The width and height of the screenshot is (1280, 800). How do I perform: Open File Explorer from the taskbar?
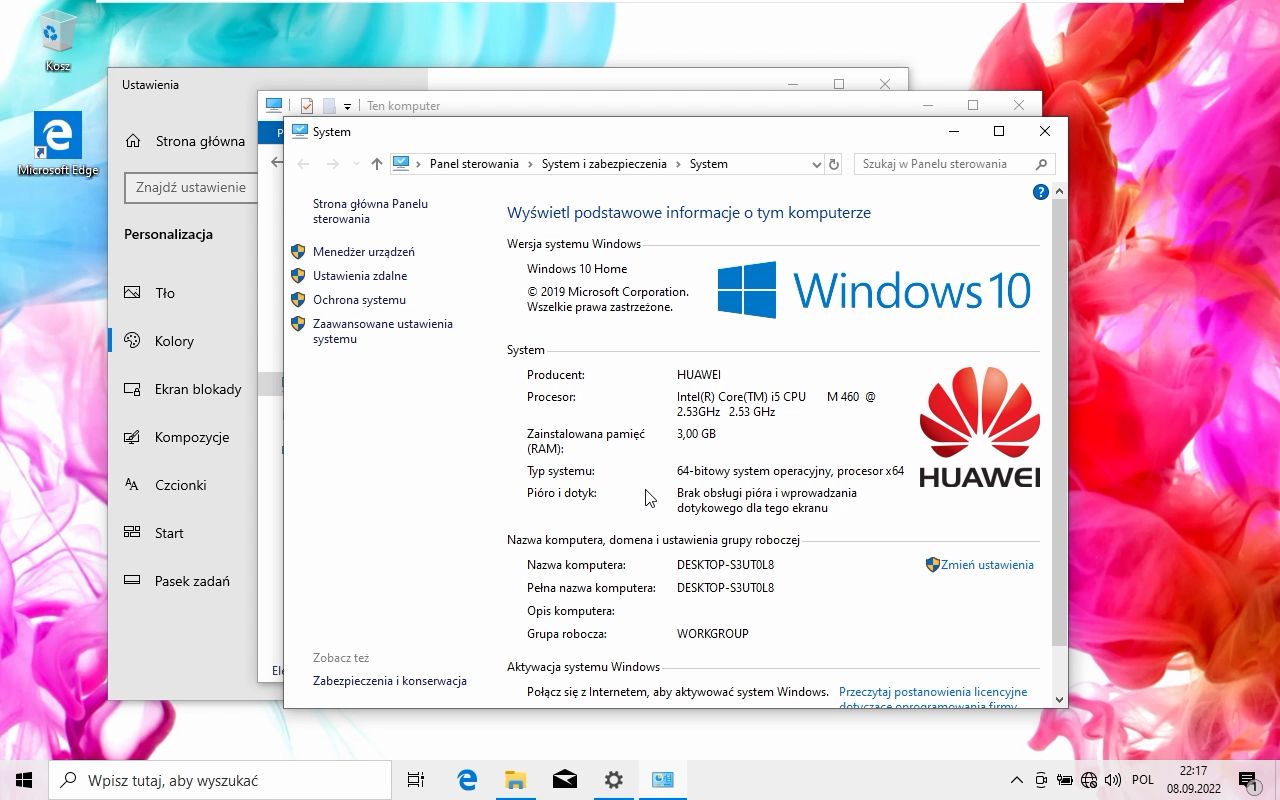point(515,780)
